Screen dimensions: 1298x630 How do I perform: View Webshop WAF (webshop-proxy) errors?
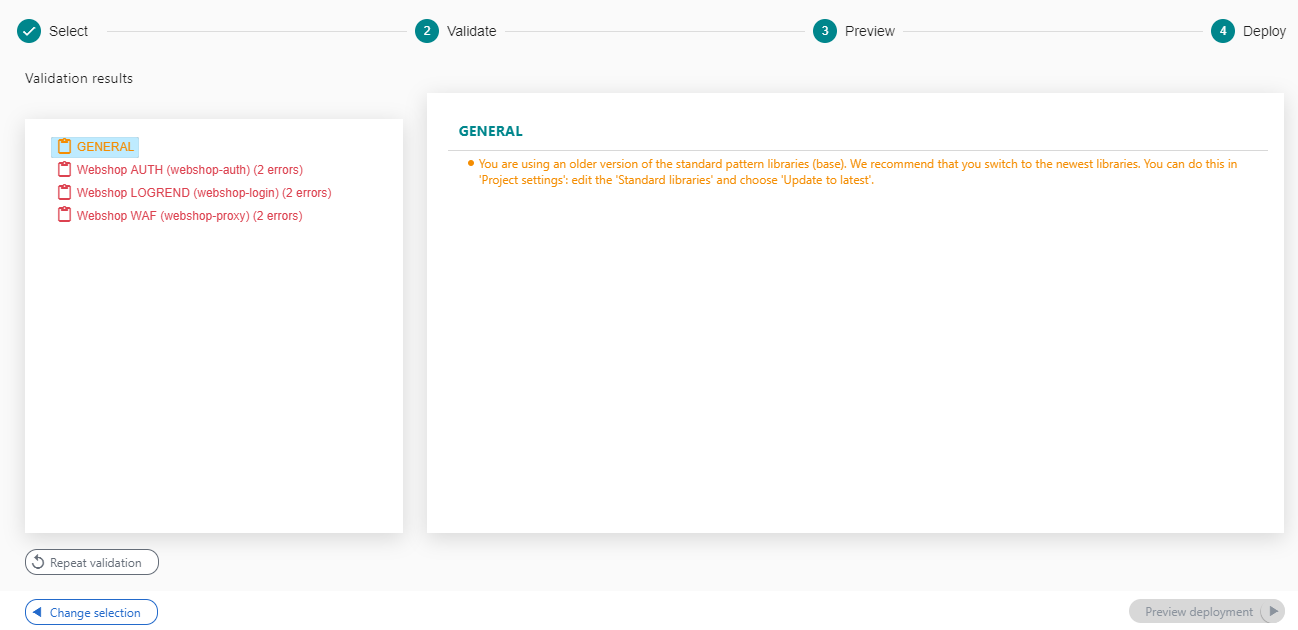(189, 216)
